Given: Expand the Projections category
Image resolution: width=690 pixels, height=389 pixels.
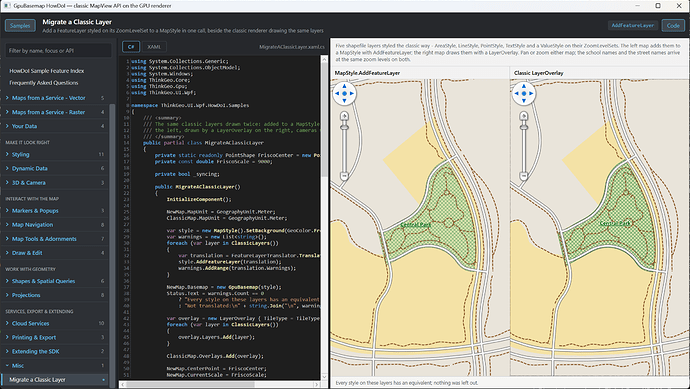Looking at the screenshot, I should [55, 295].
